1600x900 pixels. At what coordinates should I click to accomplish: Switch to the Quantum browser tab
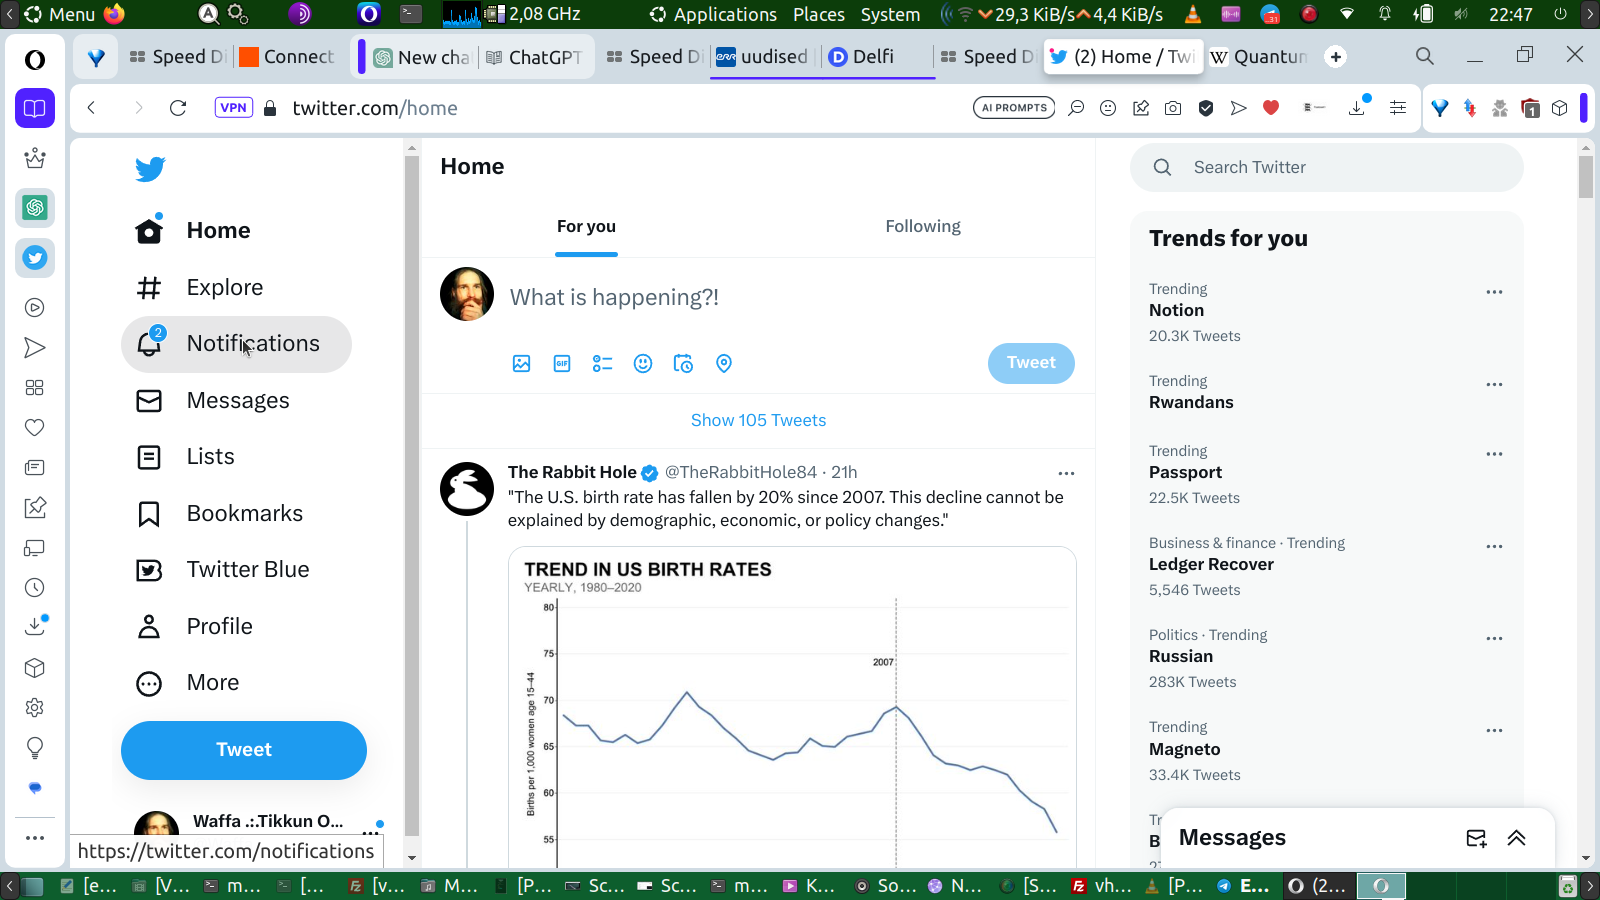click(x=1259, y=57)
